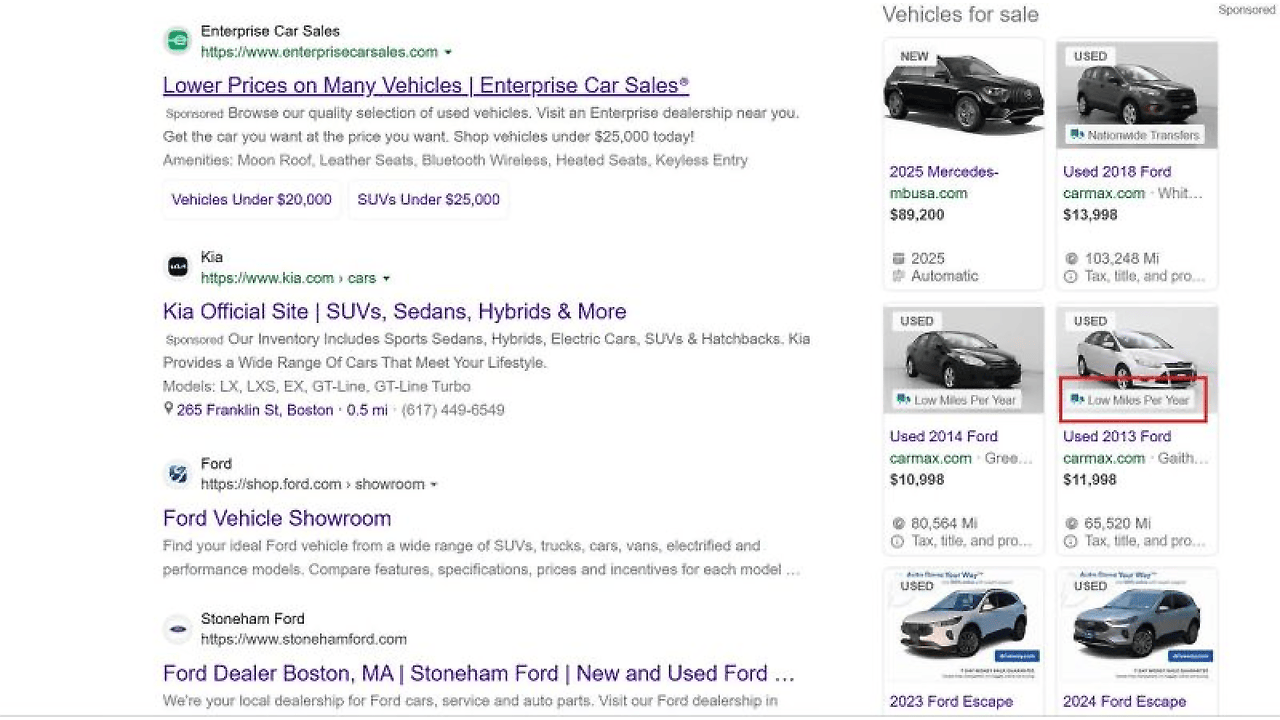Click the Kia logo favicon
The height and width of the screenshot is (720, 1280).
tap(177, 267)
